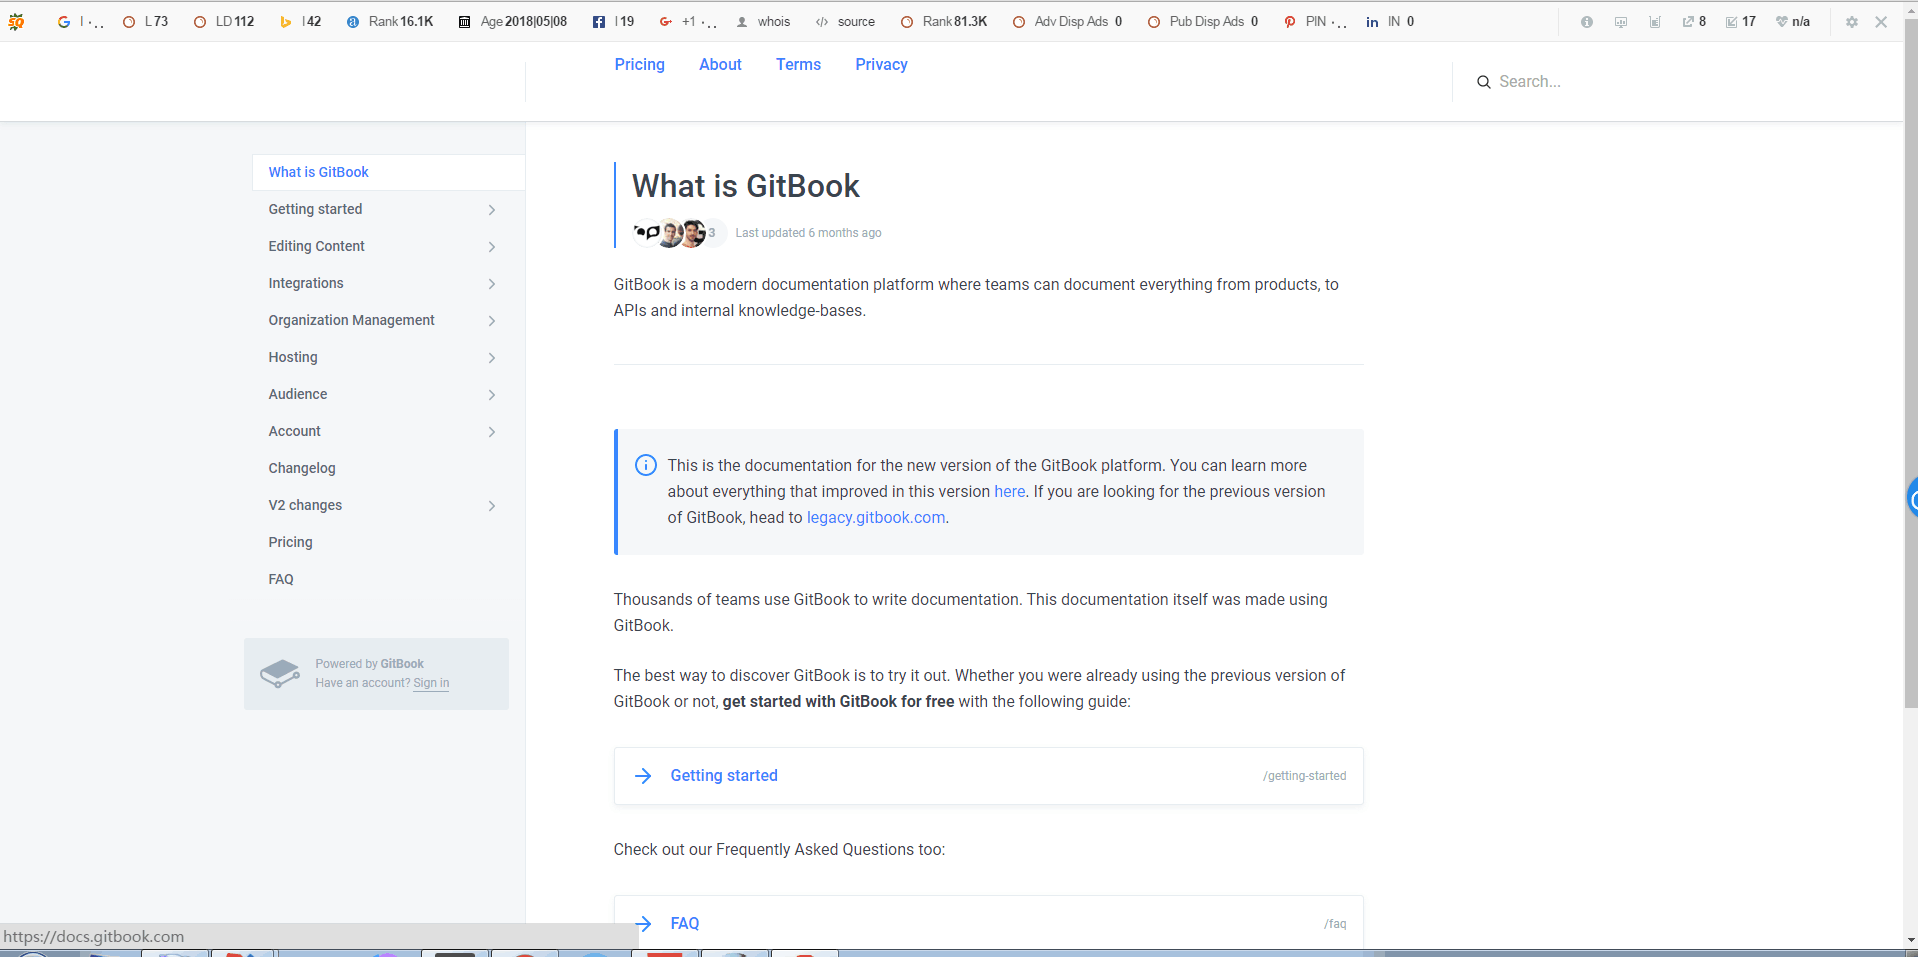Open the About page from the top menu
This screenshot has height=957, width=1918.
coord(719,64)
